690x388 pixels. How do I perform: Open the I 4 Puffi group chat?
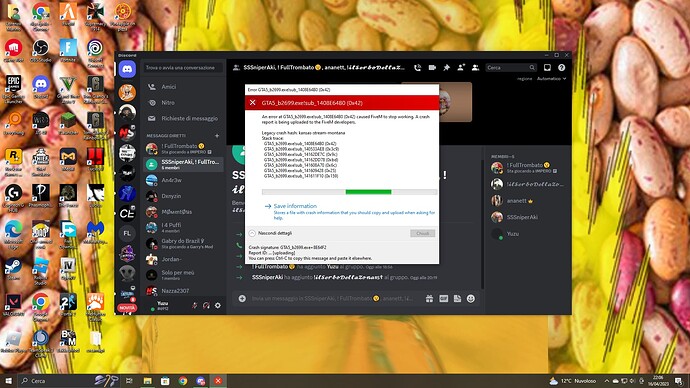(x=184, y=227)
